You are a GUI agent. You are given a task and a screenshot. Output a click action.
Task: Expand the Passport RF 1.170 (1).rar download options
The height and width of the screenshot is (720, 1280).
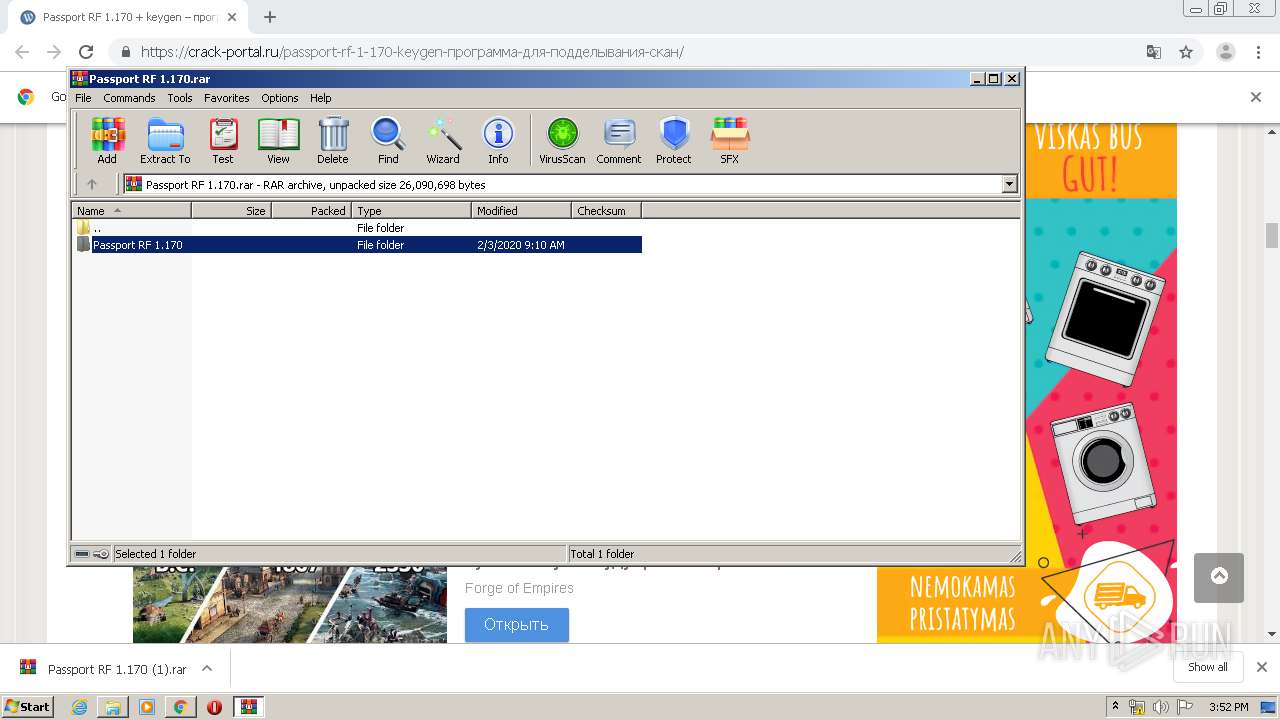click(207, 669)
